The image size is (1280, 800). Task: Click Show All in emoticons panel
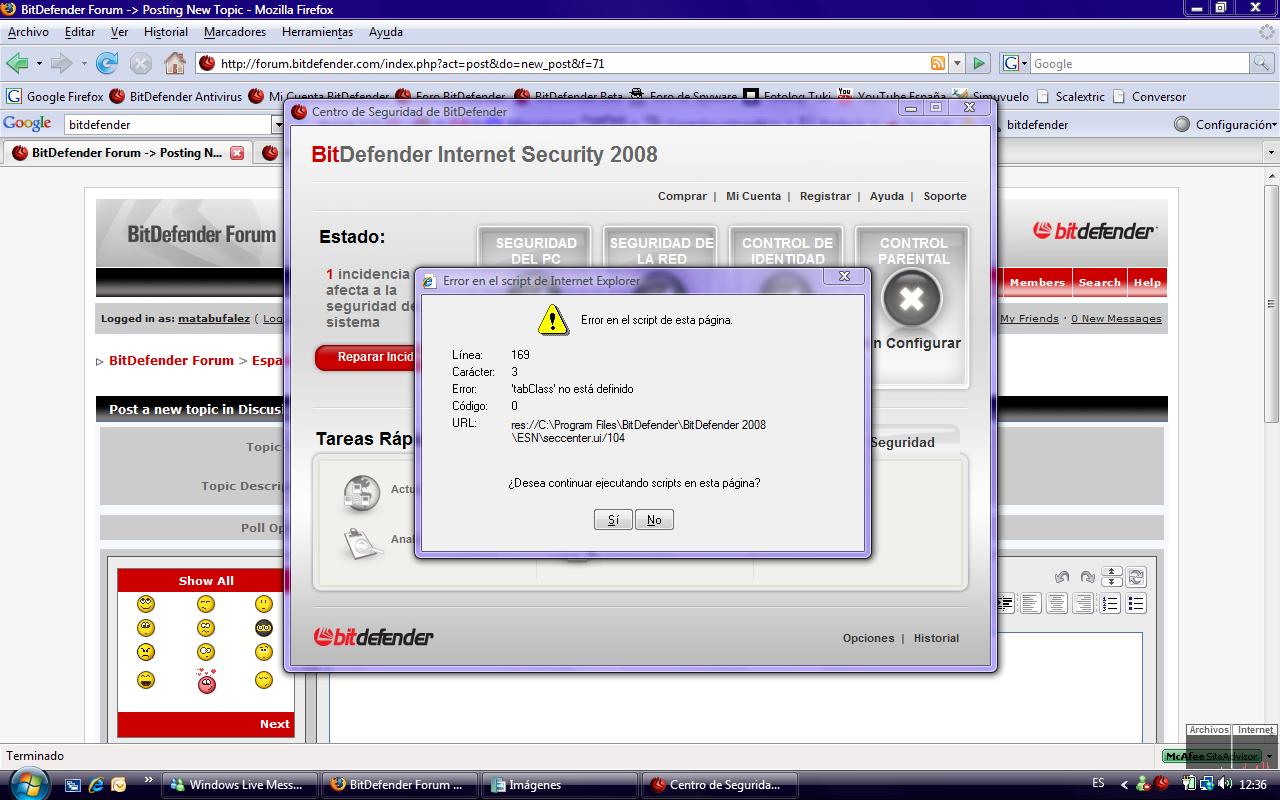pos(206,581)
